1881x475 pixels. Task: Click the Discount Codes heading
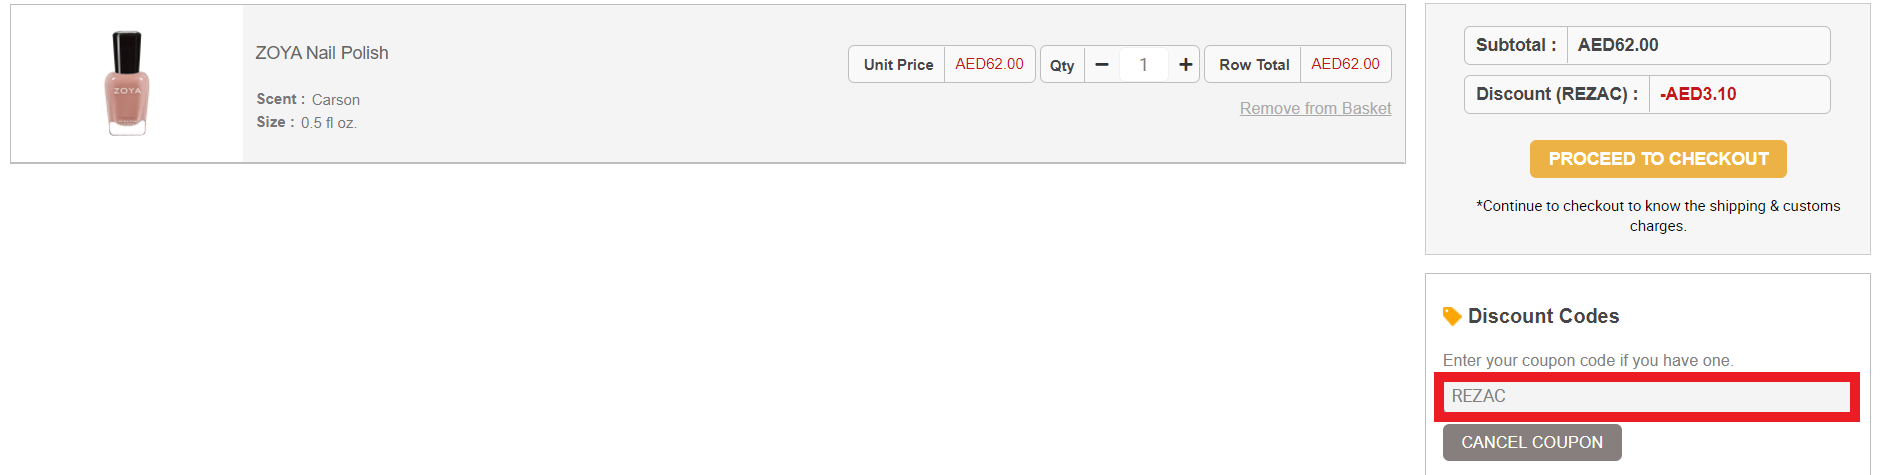click(1543, 316)
